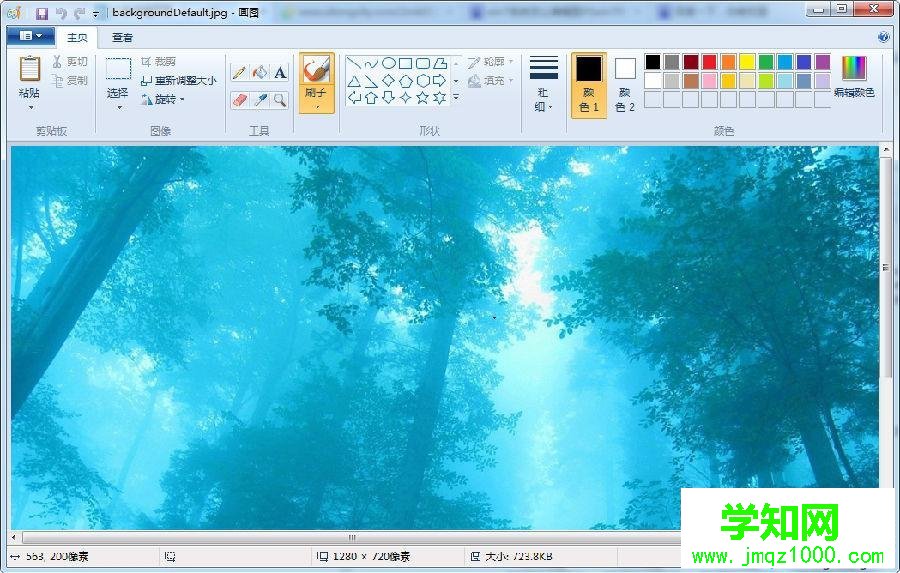Screen dimensions: 900x573
Task: Click Resize (重新调整大小) button
Action: 179,81
